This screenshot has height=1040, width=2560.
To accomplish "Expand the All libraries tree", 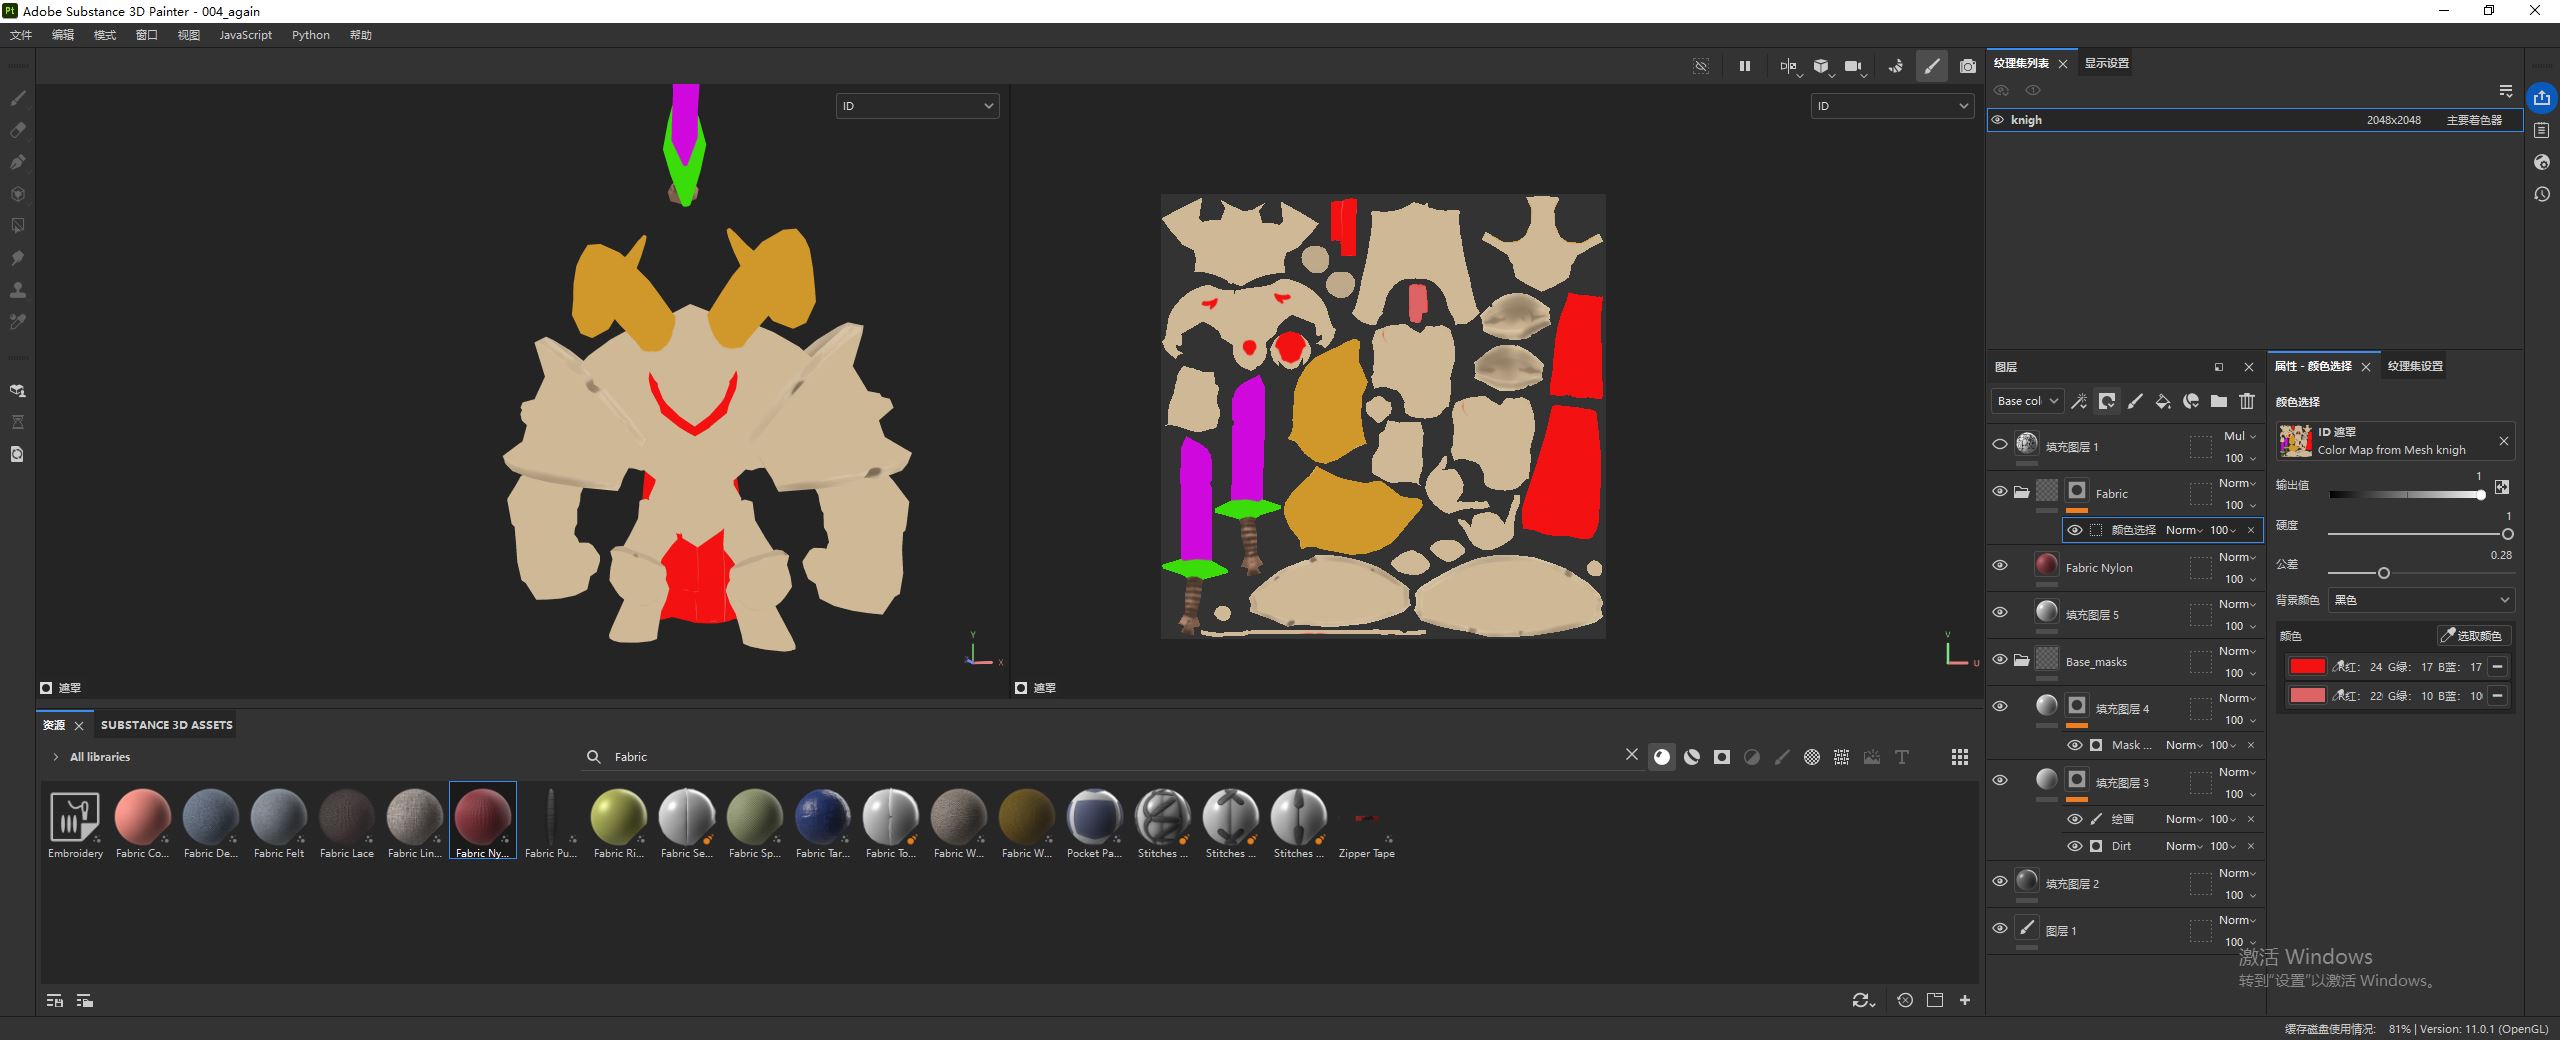I will click(56, 757).
